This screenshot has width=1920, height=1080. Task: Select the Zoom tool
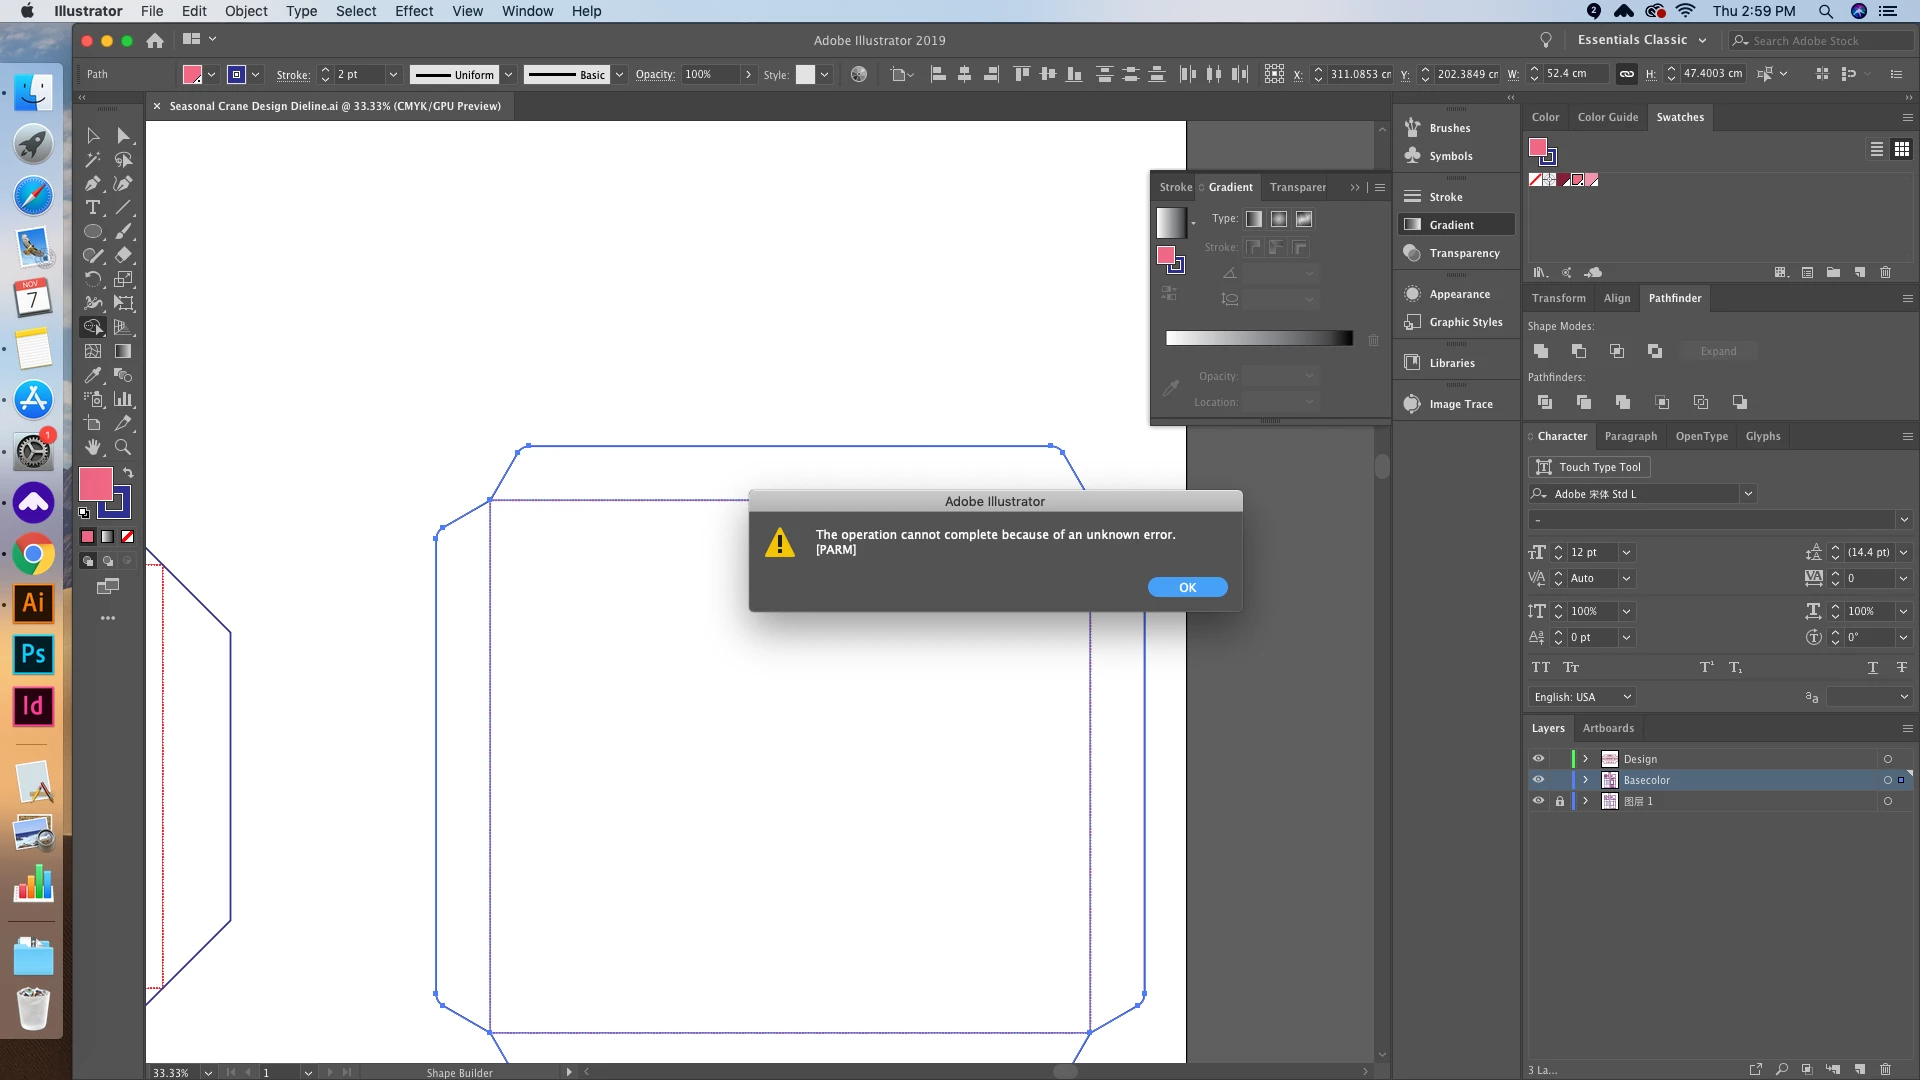[122, 447]
